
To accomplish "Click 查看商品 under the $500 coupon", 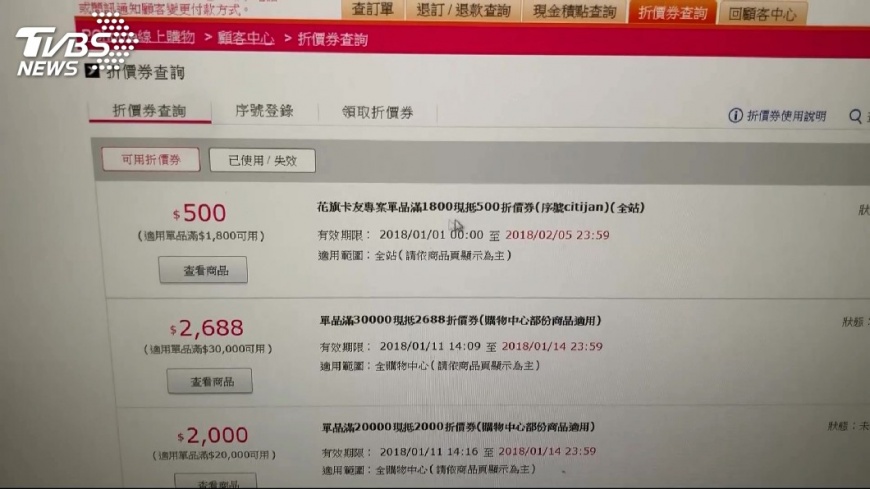I will click(203, 270).
